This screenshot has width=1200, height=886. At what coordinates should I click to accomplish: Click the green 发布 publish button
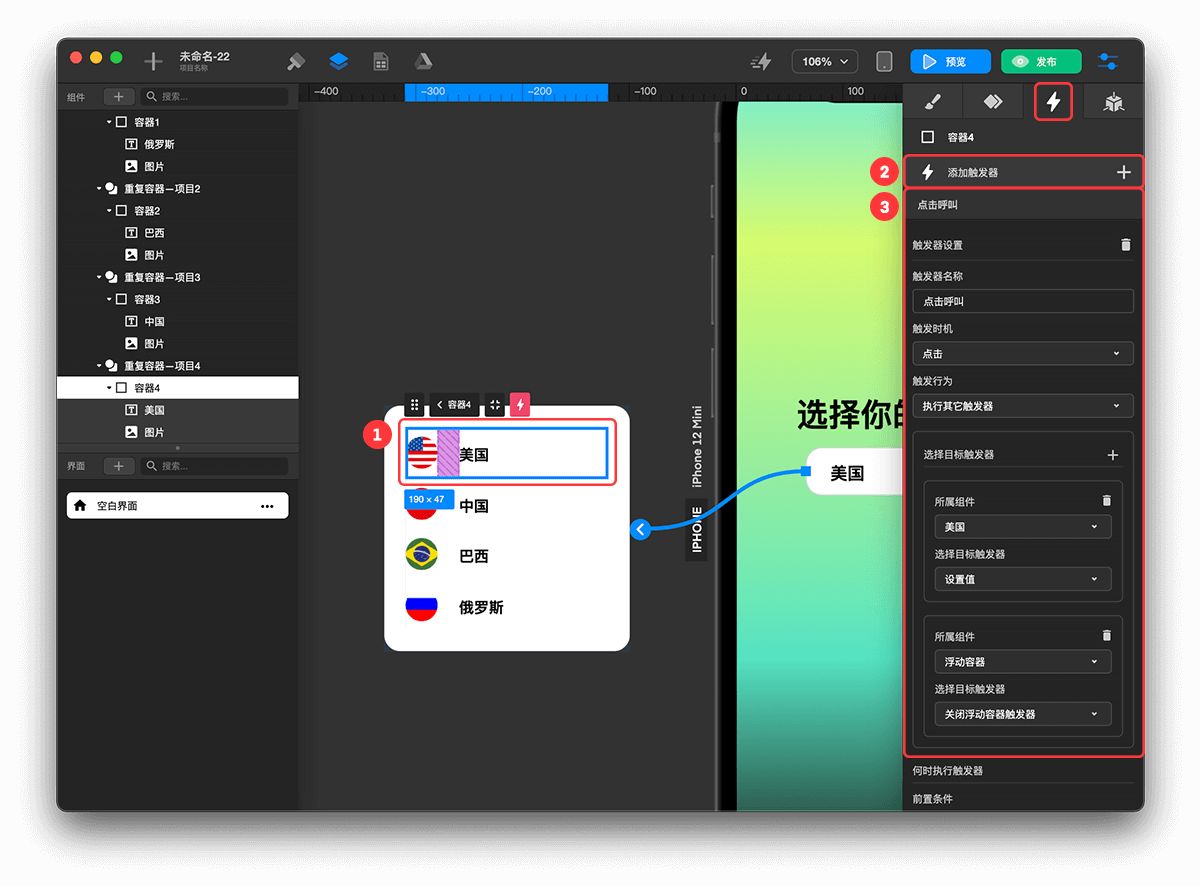click(x=1041, y=62)
